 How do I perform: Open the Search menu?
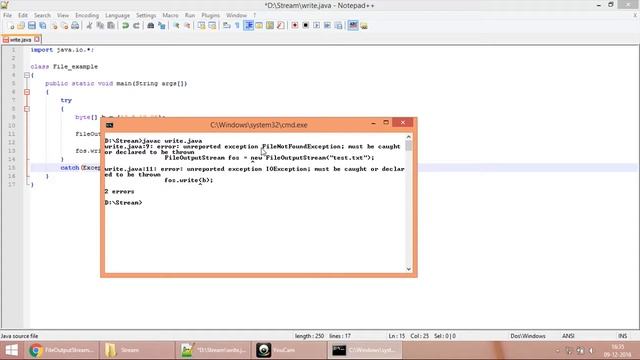tap(42, 15)
